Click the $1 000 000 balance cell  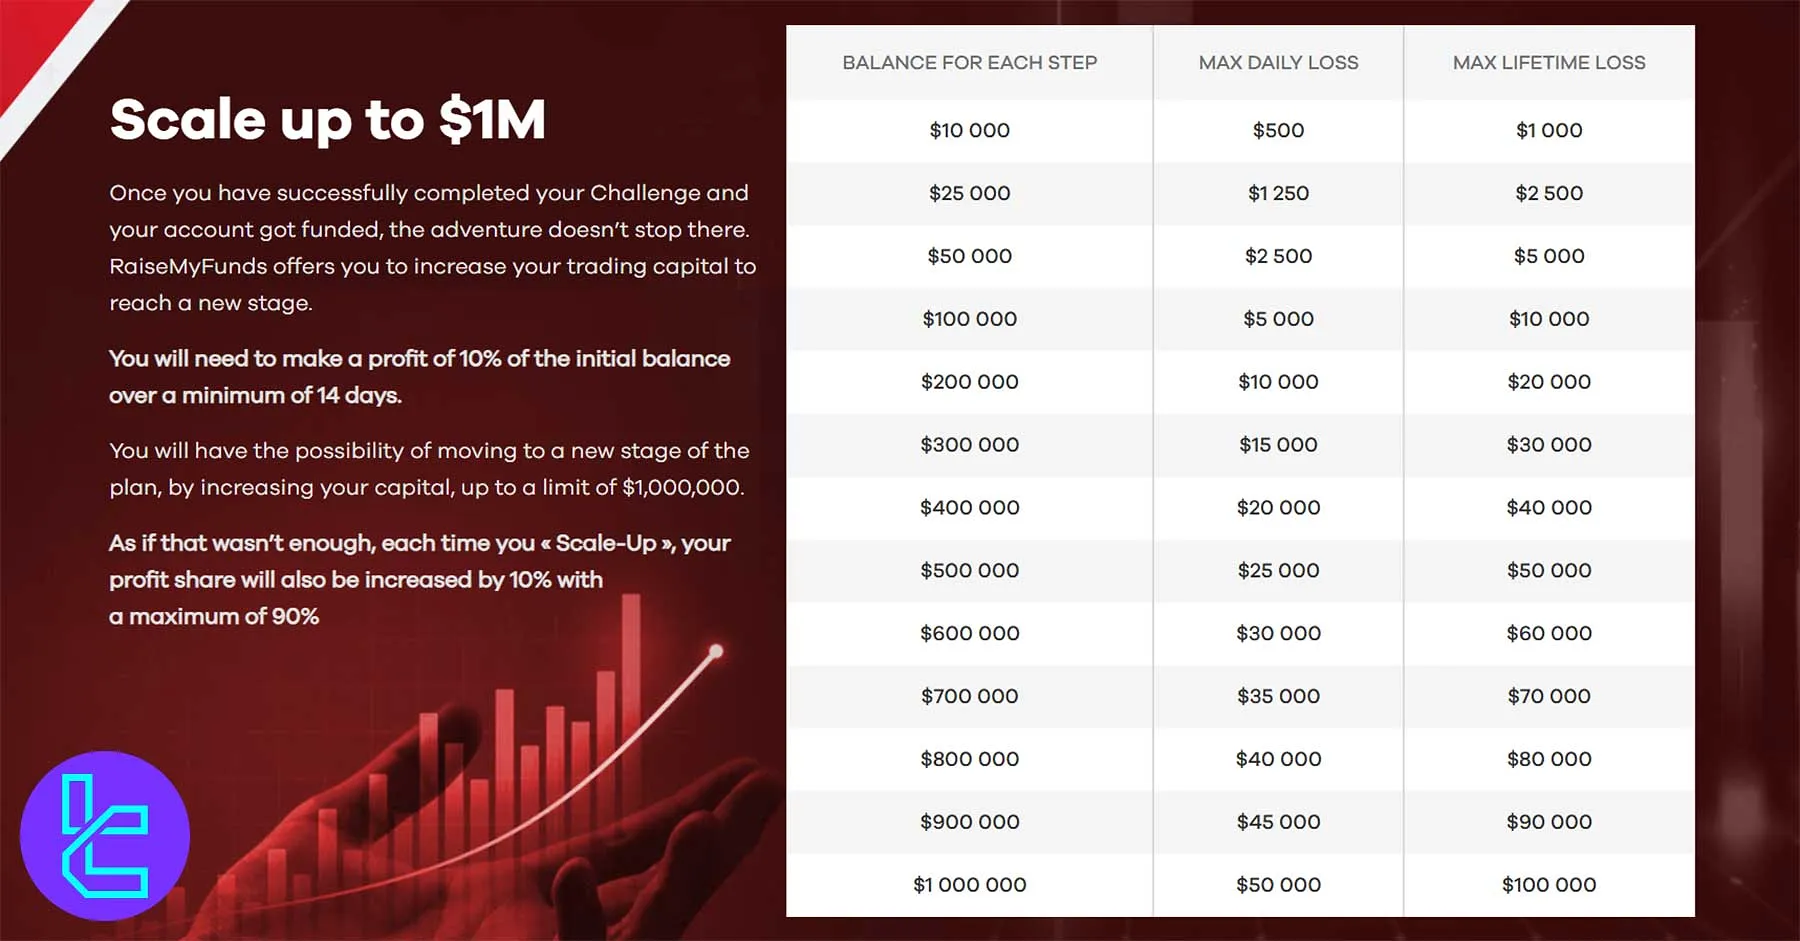pyautogui.click(x=969, y=884)
